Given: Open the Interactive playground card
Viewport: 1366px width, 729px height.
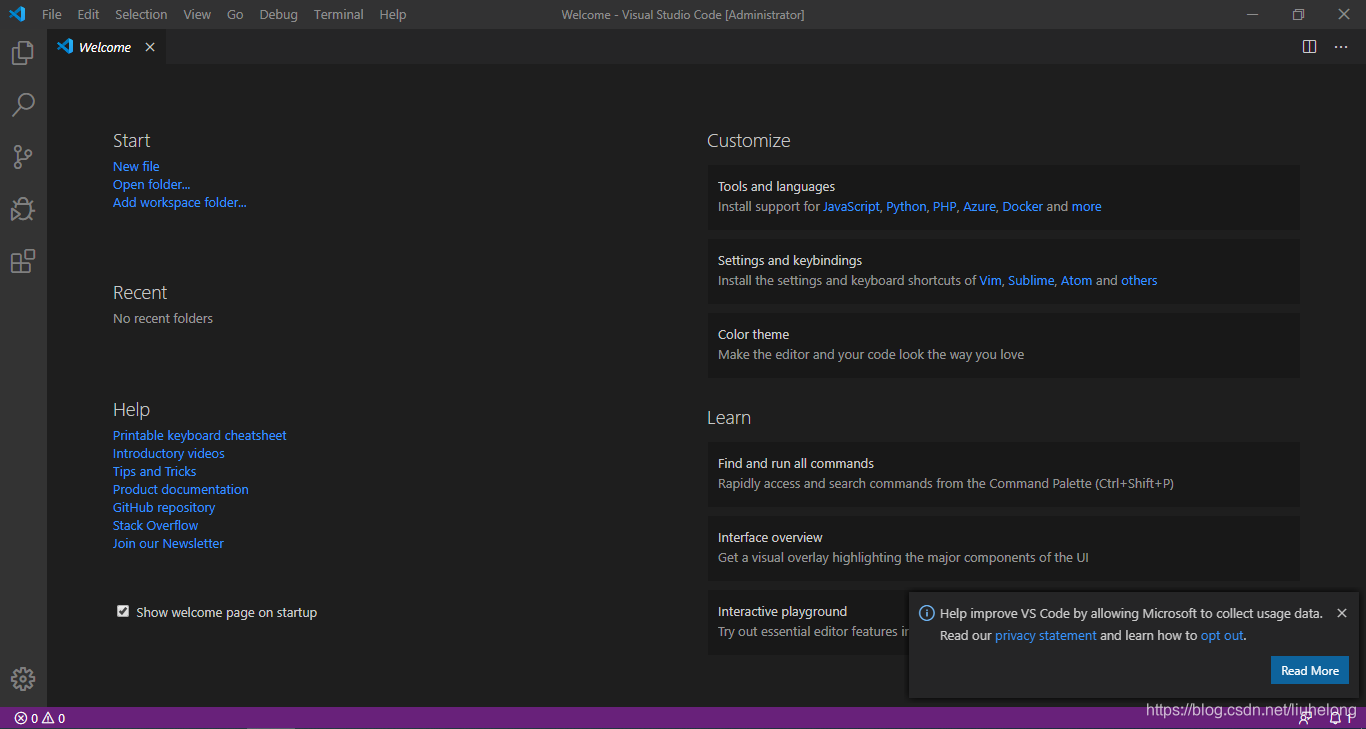Looking at the screenshot, I should (806, 622).
